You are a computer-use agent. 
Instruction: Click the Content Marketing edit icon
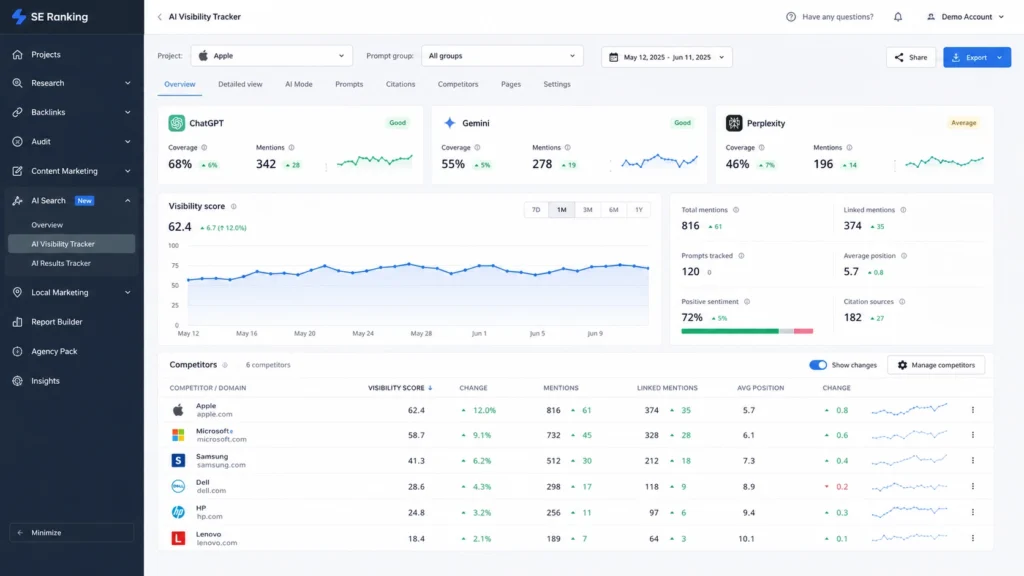(x=18, y=171)
